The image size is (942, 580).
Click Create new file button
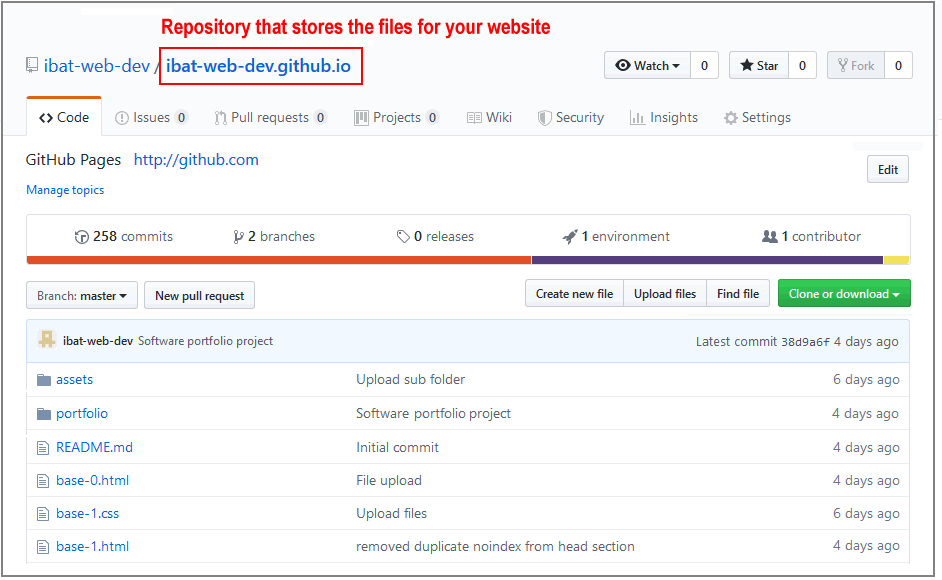[574, 294]
